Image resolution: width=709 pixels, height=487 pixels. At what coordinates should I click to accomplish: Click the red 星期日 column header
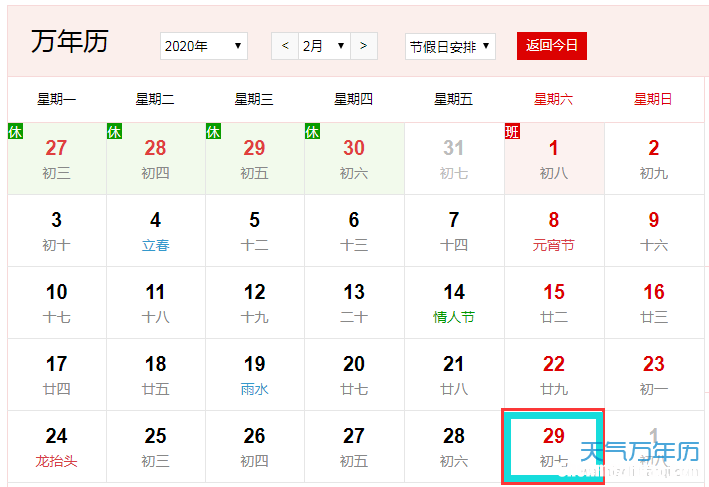(653, 99)
